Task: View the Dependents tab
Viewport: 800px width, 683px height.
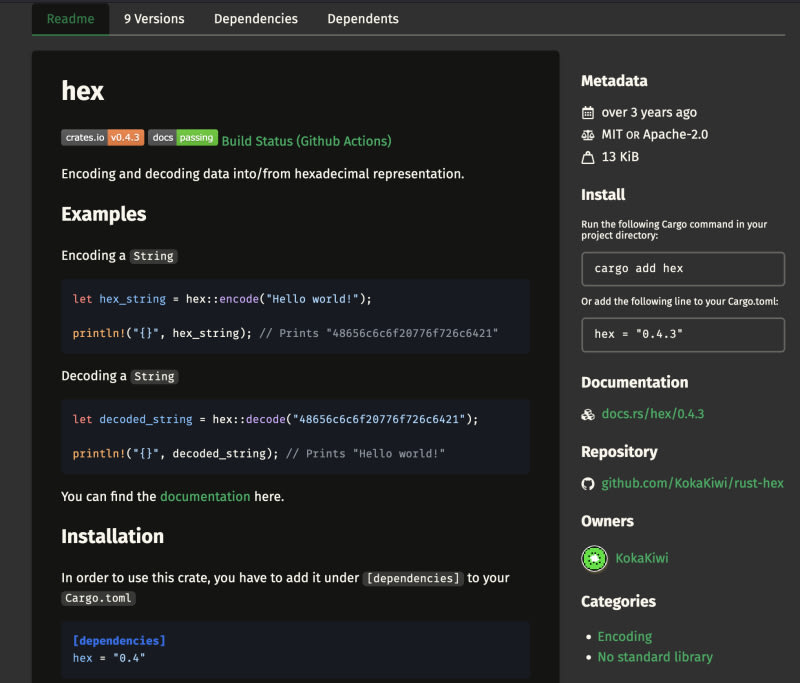Action: click(363, 19)
